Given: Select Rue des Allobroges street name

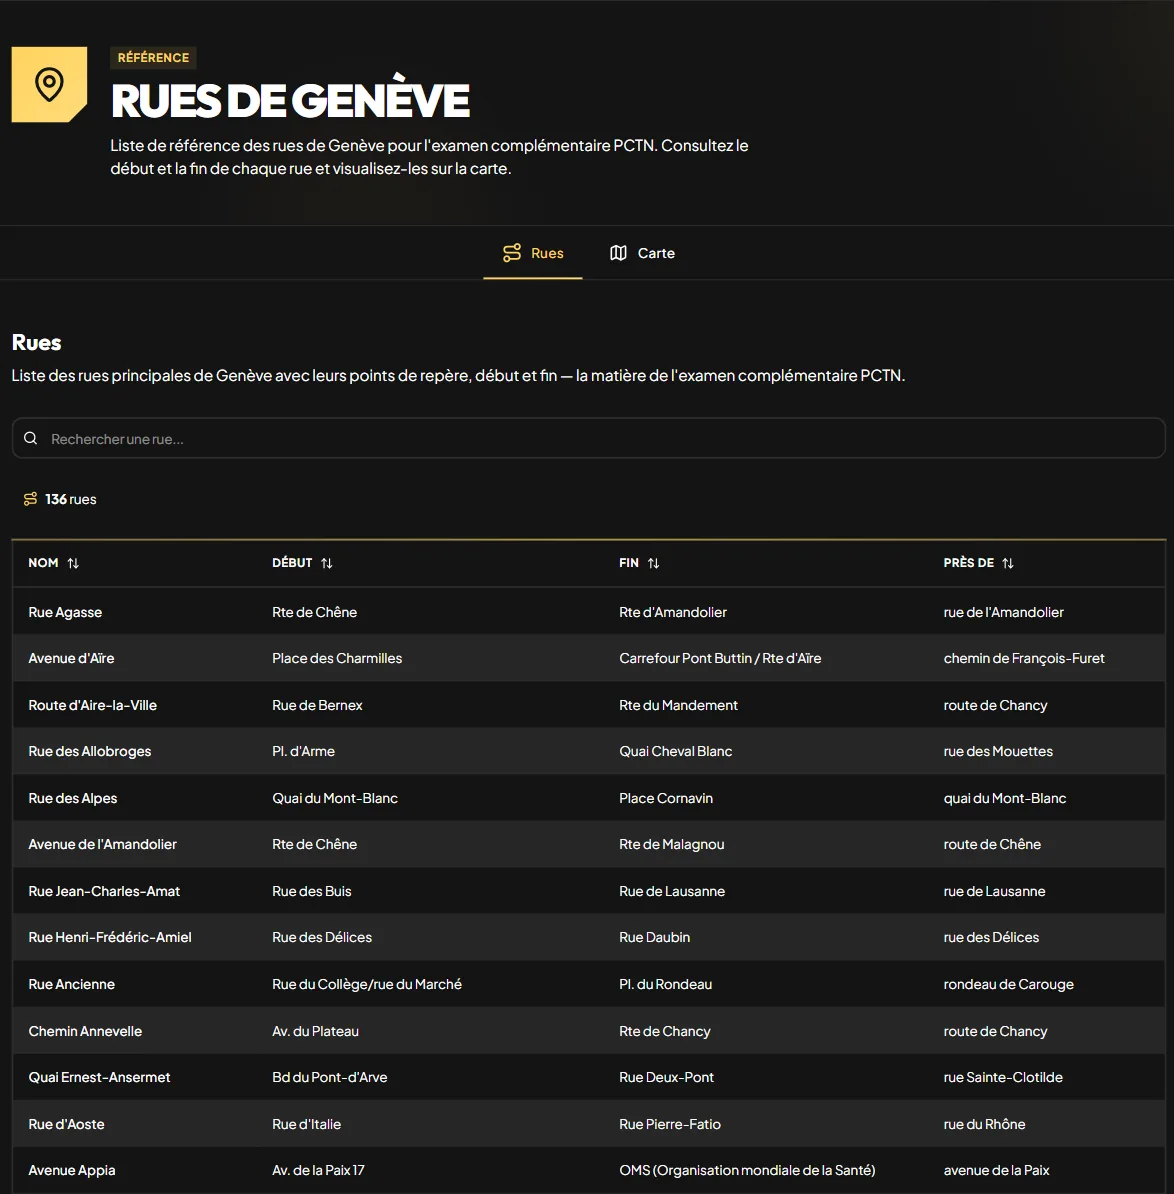Looking at the screenshot, I should (x=90, y=751).
